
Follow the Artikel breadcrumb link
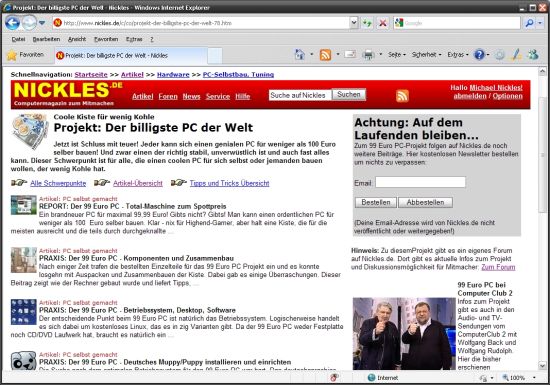(x=132, y=74)
